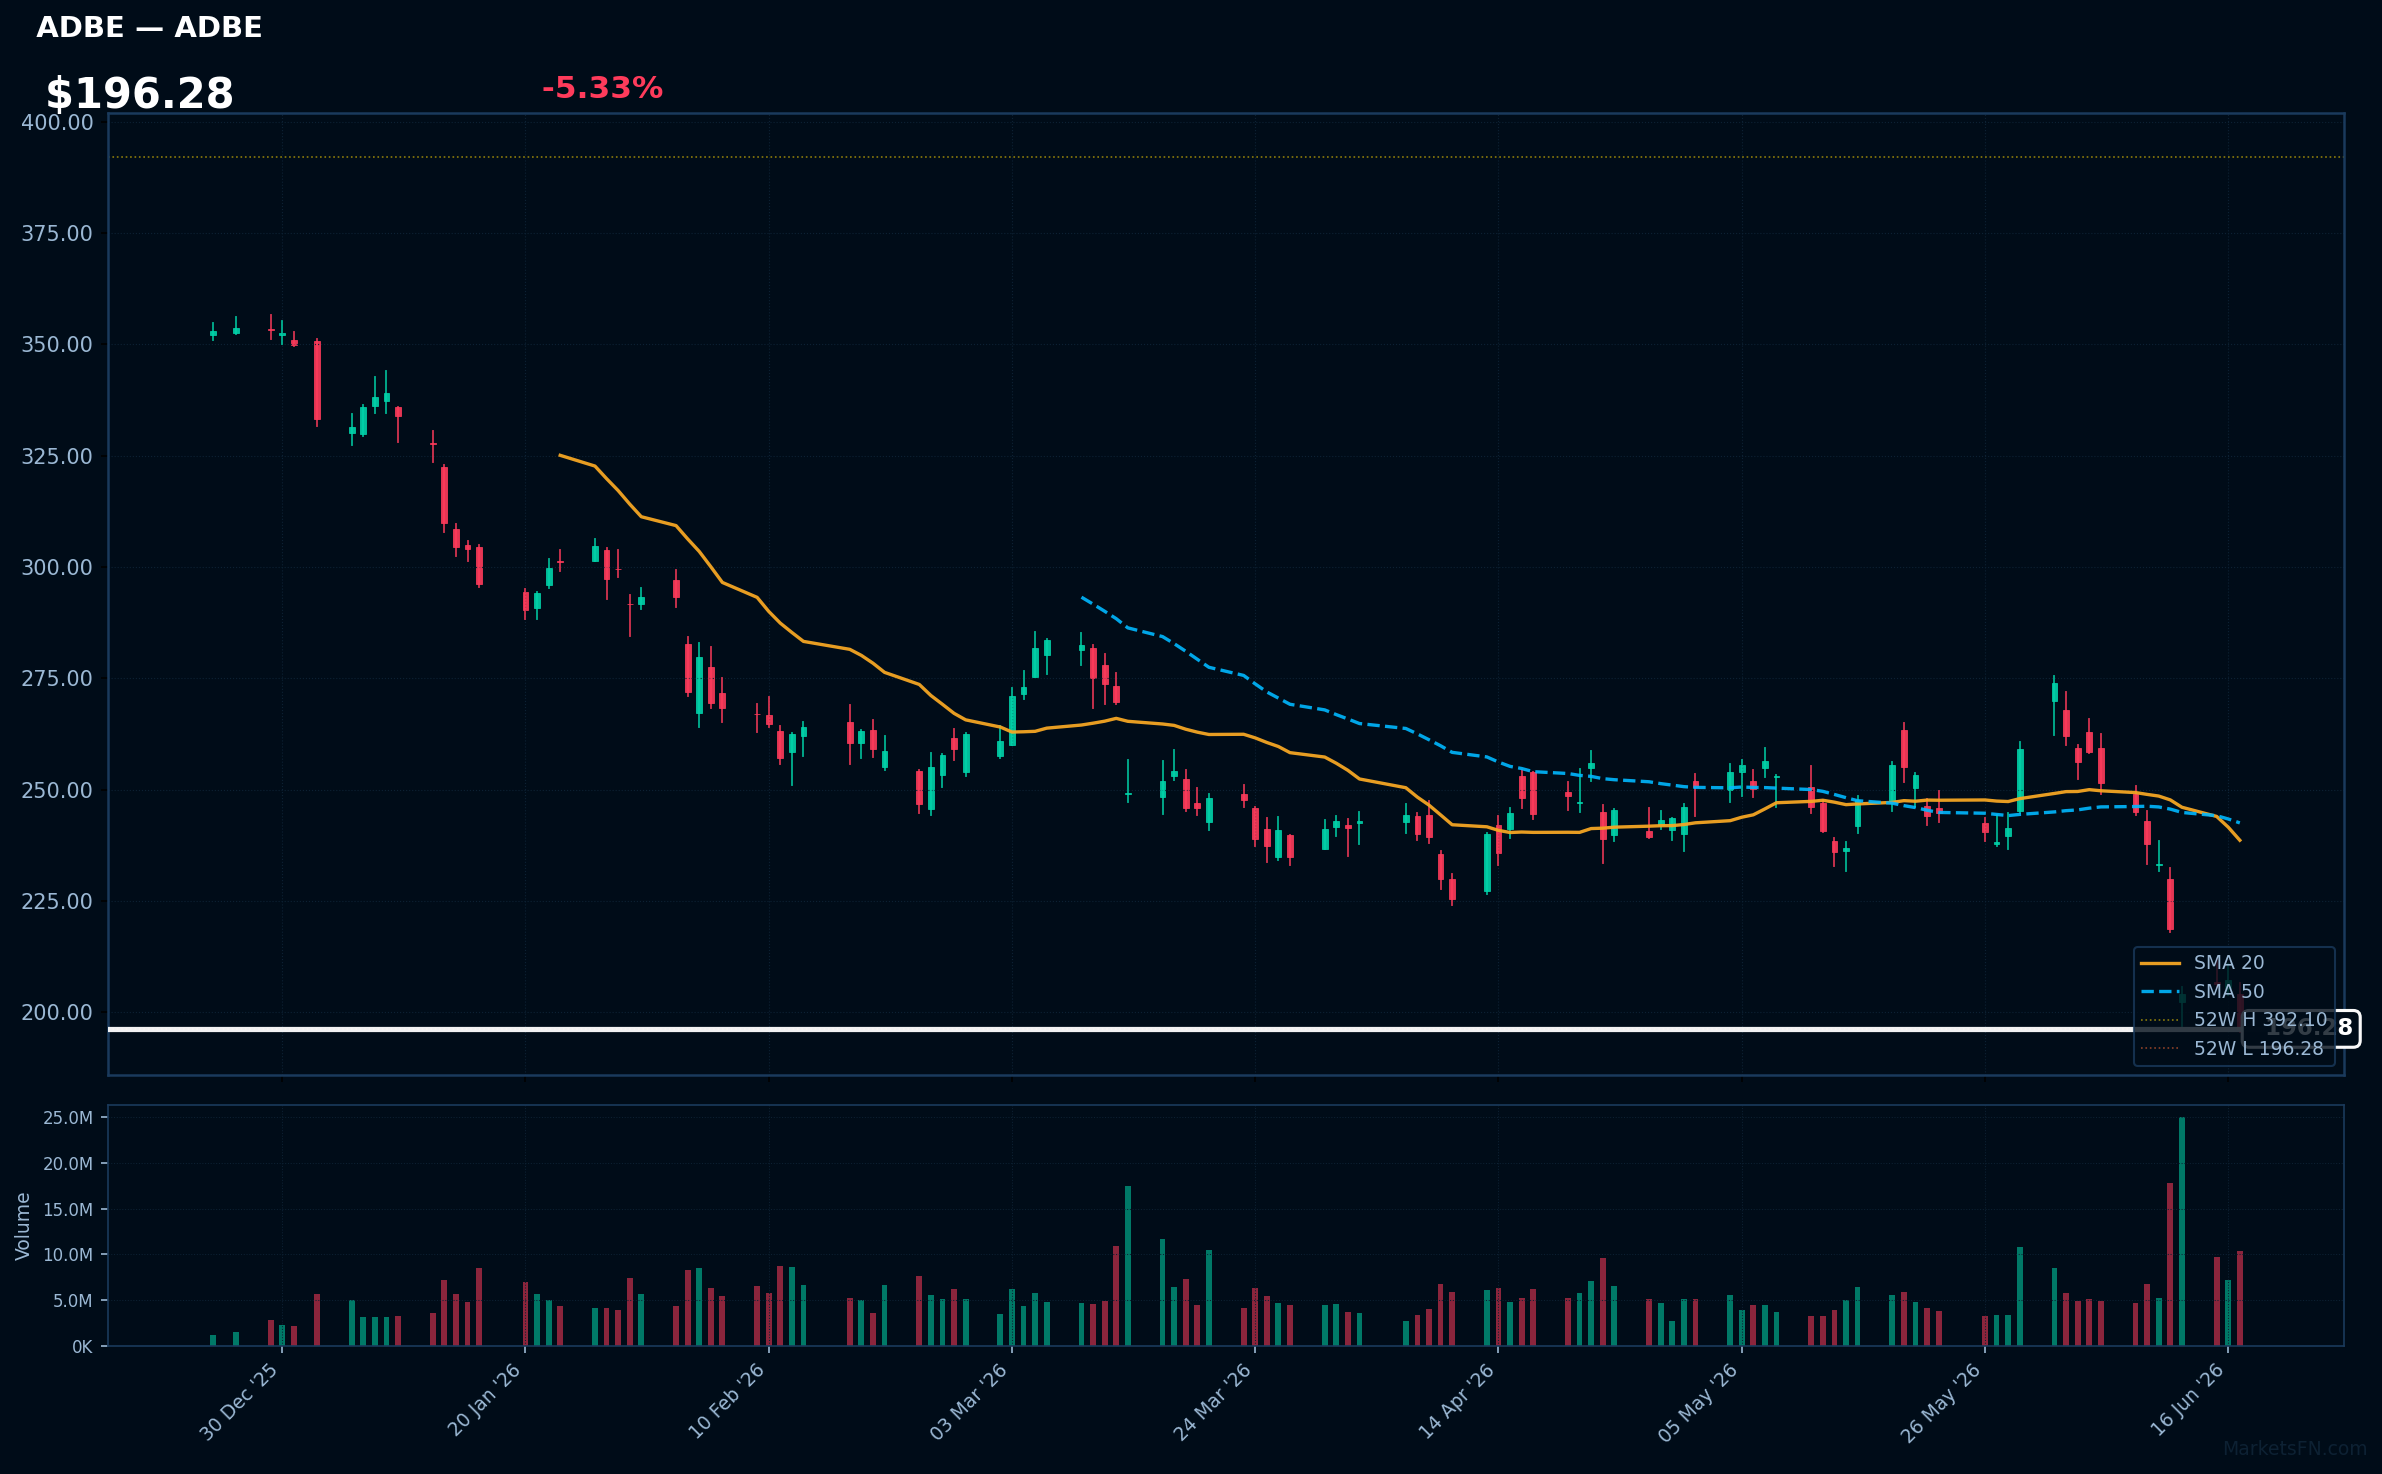Image resolution: width=2382 pixels, height=1474 pixels.
Task: Click the 10 Feb '26 date label
Action: click(726, 1401)
